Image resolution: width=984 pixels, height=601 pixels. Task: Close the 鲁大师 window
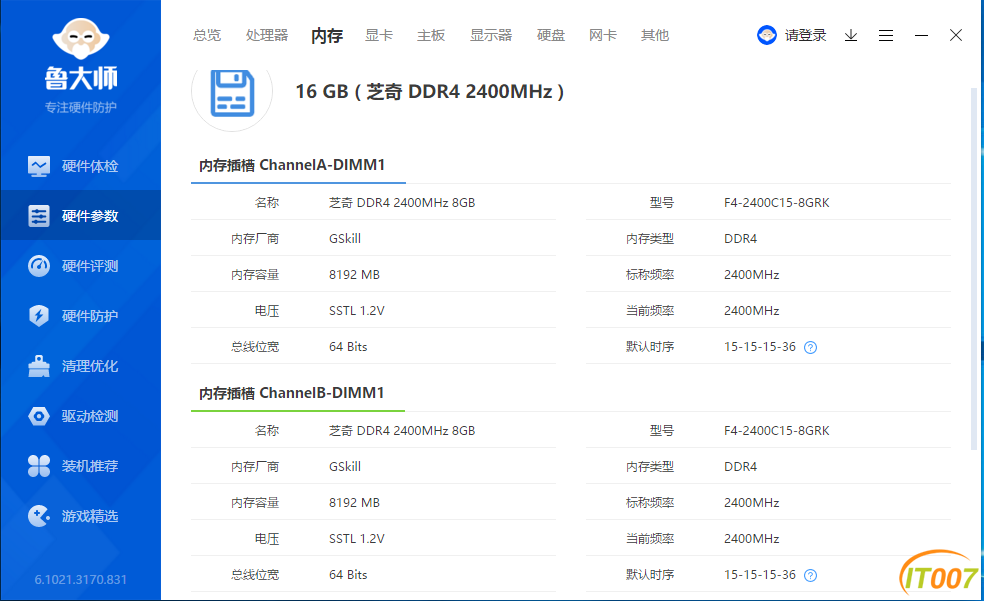tap(956, 35)
